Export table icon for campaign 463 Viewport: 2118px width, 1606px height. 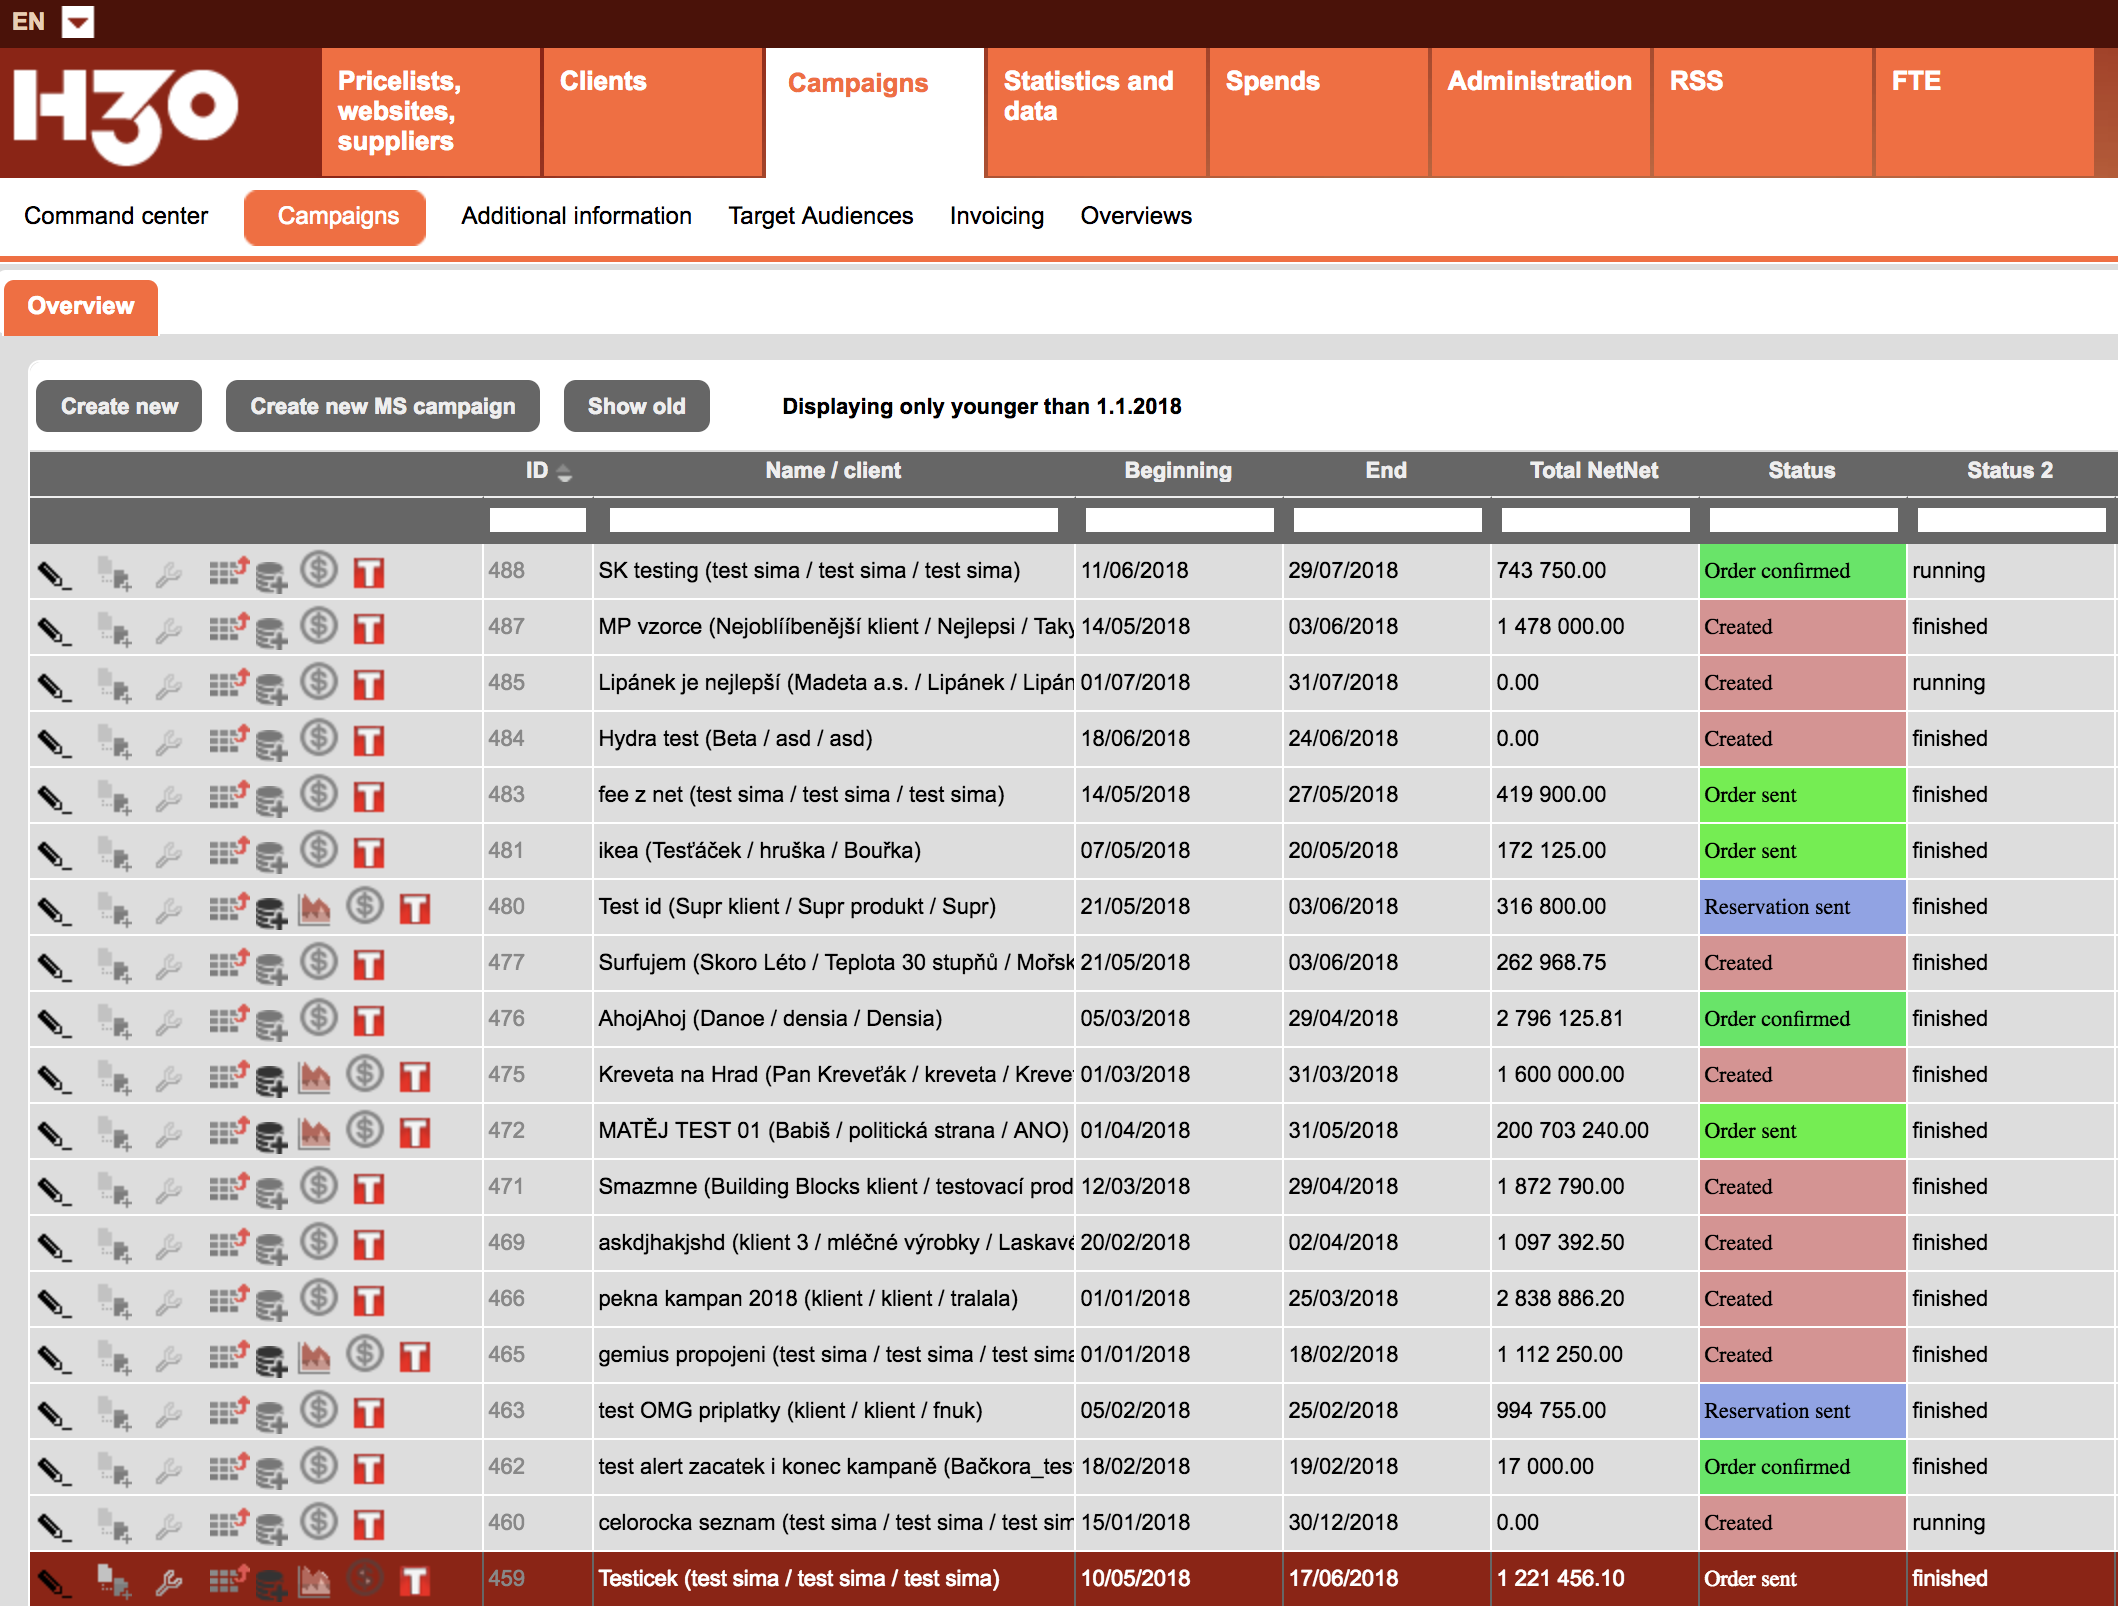(x=228, y=1412)
